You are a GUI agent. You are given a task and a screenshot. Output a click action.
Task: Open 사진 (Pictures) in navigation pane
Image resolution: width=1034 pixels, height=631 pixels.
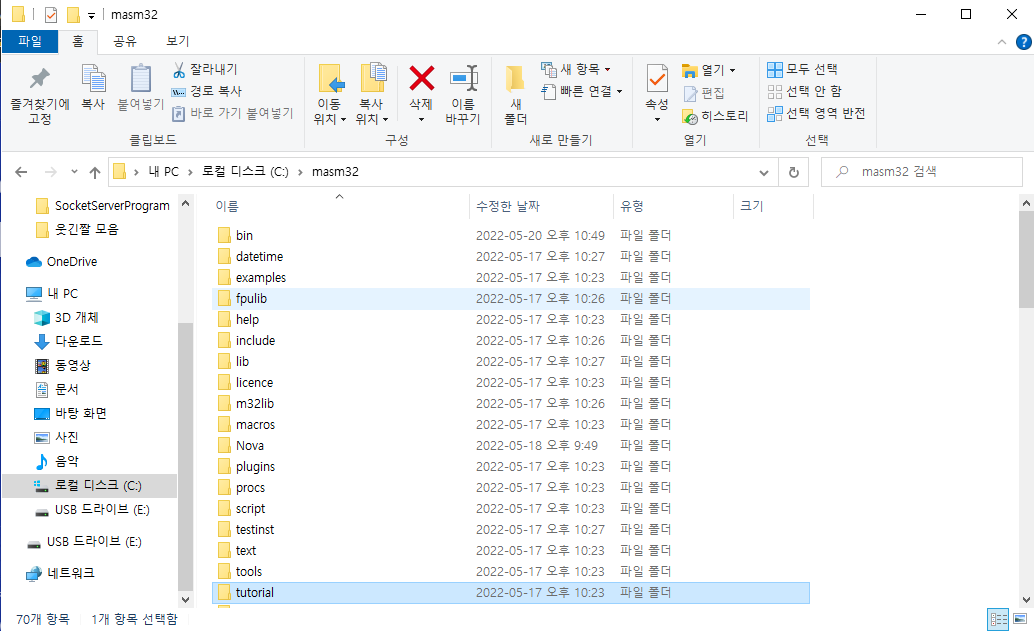coord(57,438)
